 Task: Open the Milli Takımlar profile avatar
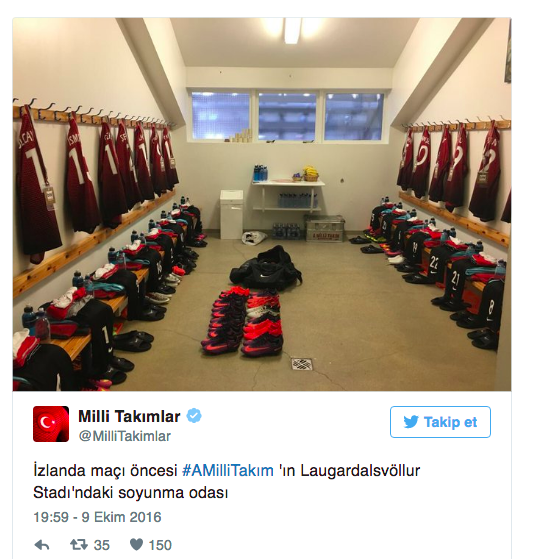point(51,424)
